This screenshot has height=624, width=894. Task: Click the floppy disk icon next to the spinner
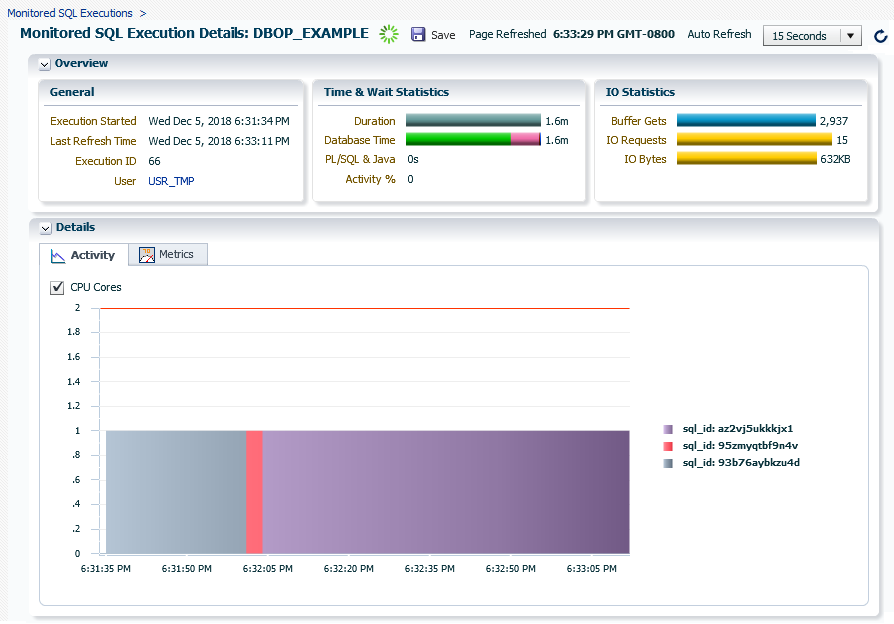click(418, 33)
